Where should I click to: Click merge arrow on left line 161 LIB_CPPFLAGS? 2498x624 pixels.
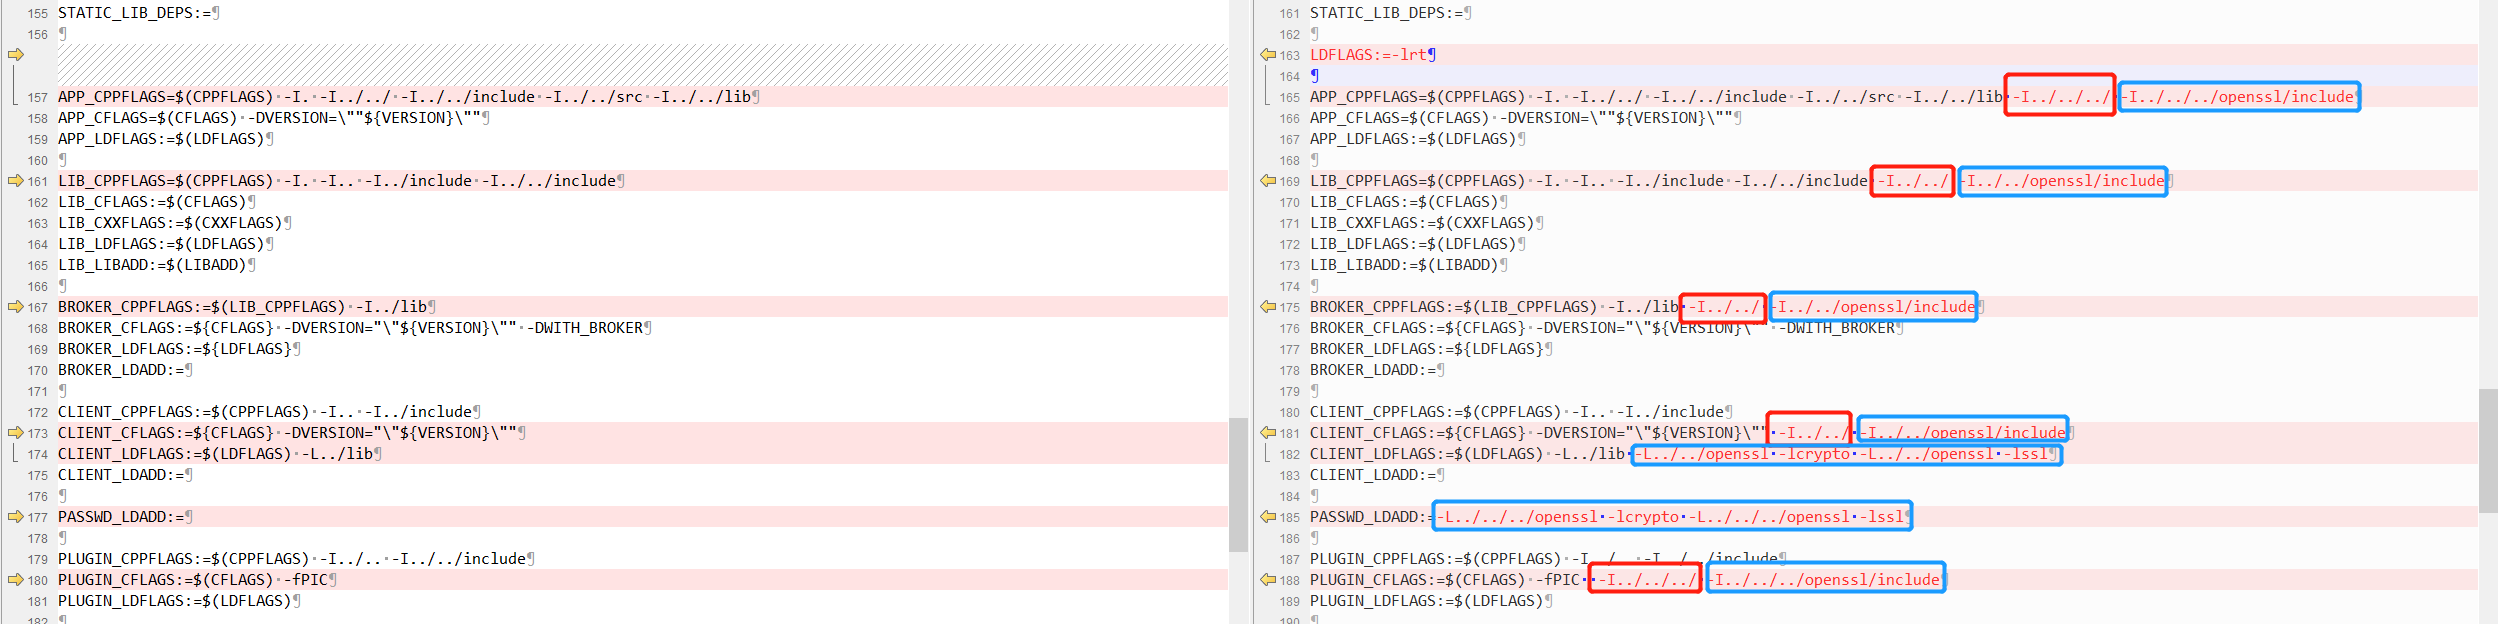[x=15, y=181]
